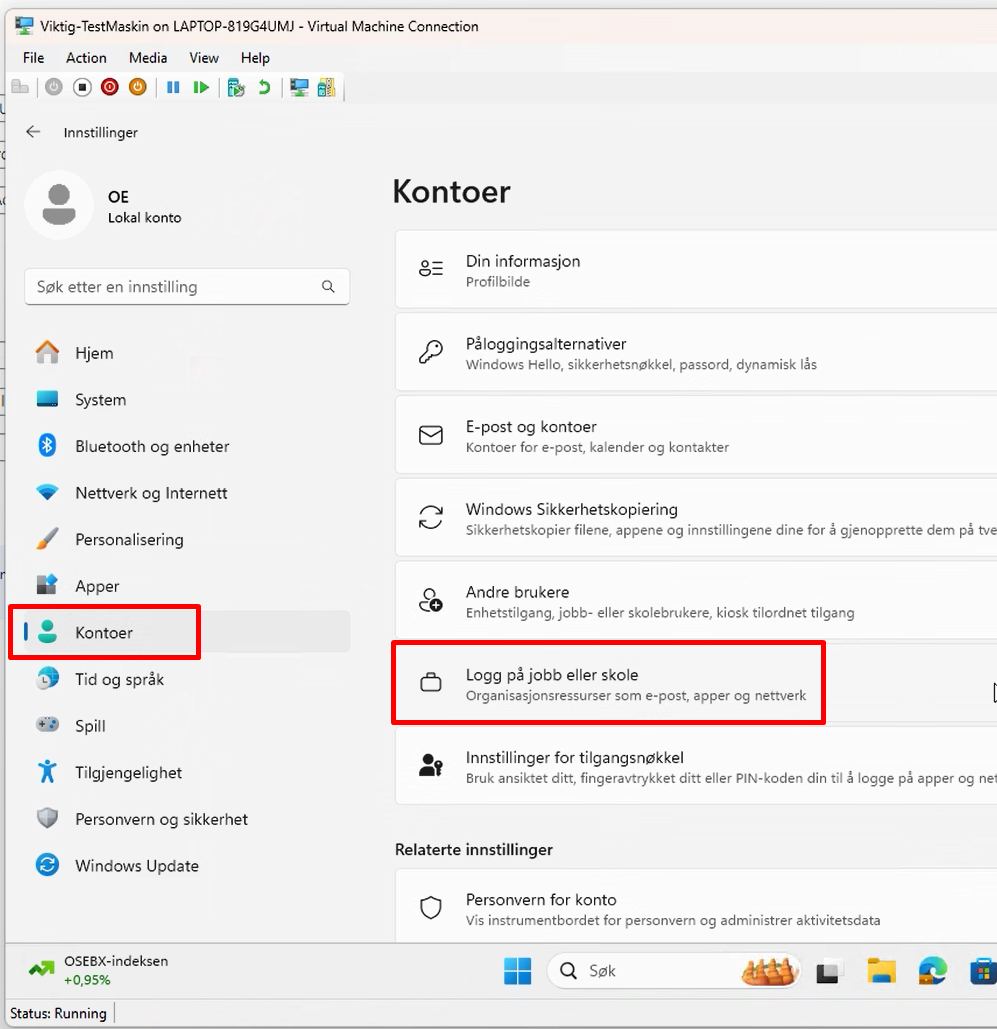The height and width of the screenshot is (1029, 997).
Task: Open the File menu
Action: pos(33,58)
